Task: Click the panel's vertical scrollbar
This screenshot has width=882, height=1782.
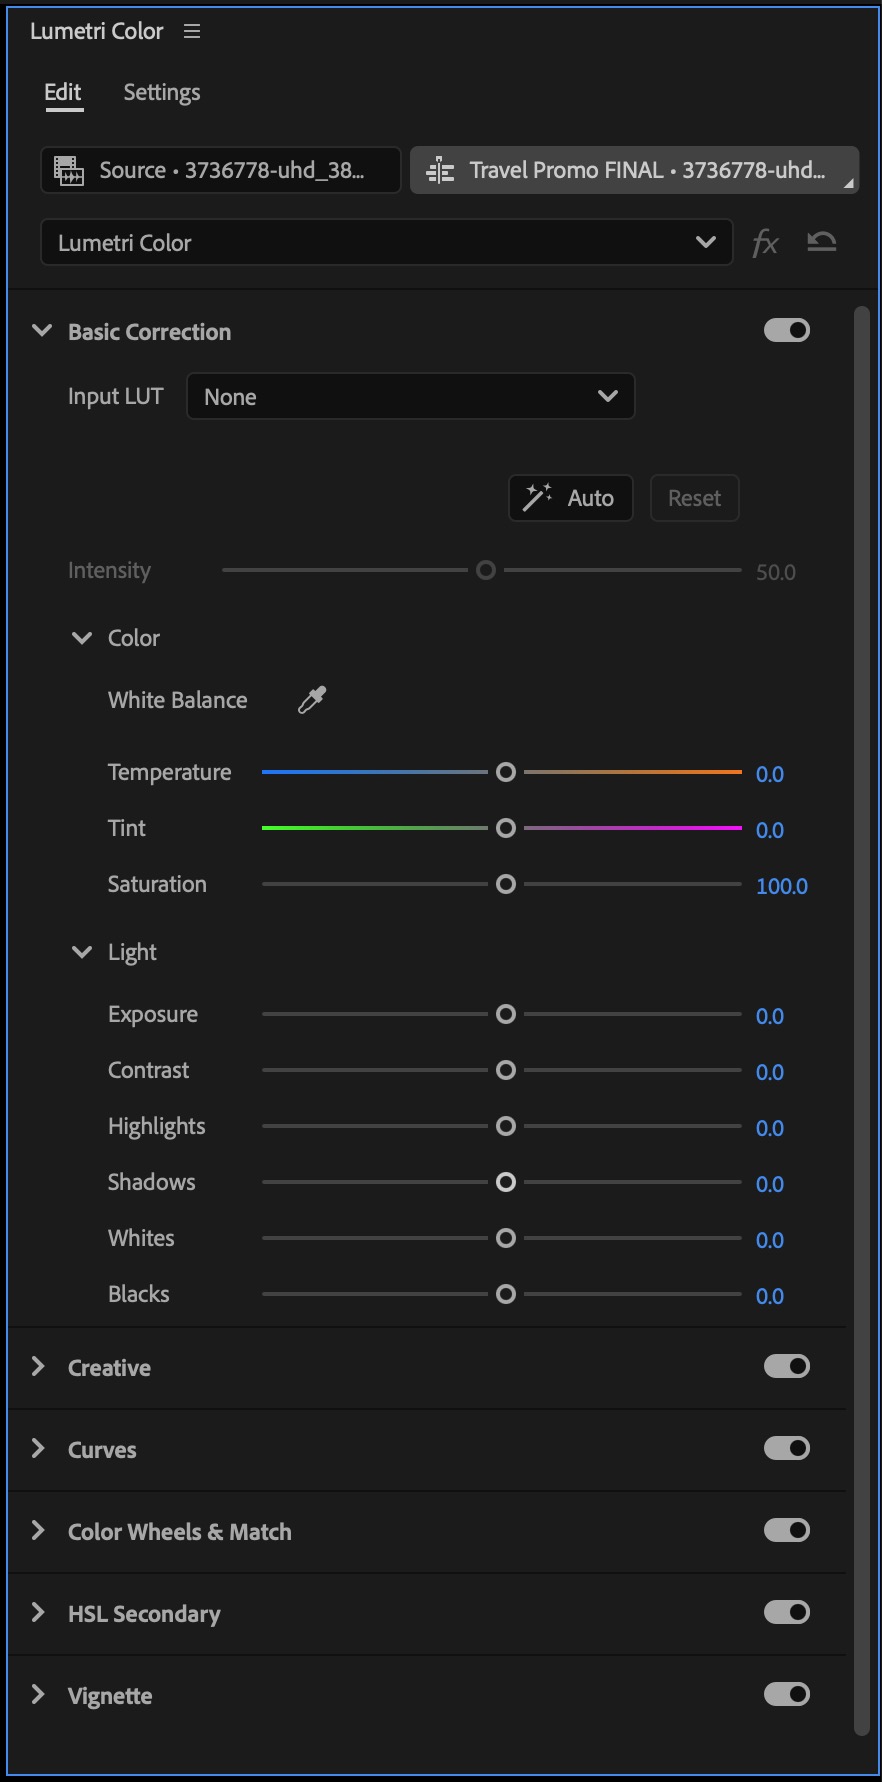Action: [862, 1021]
